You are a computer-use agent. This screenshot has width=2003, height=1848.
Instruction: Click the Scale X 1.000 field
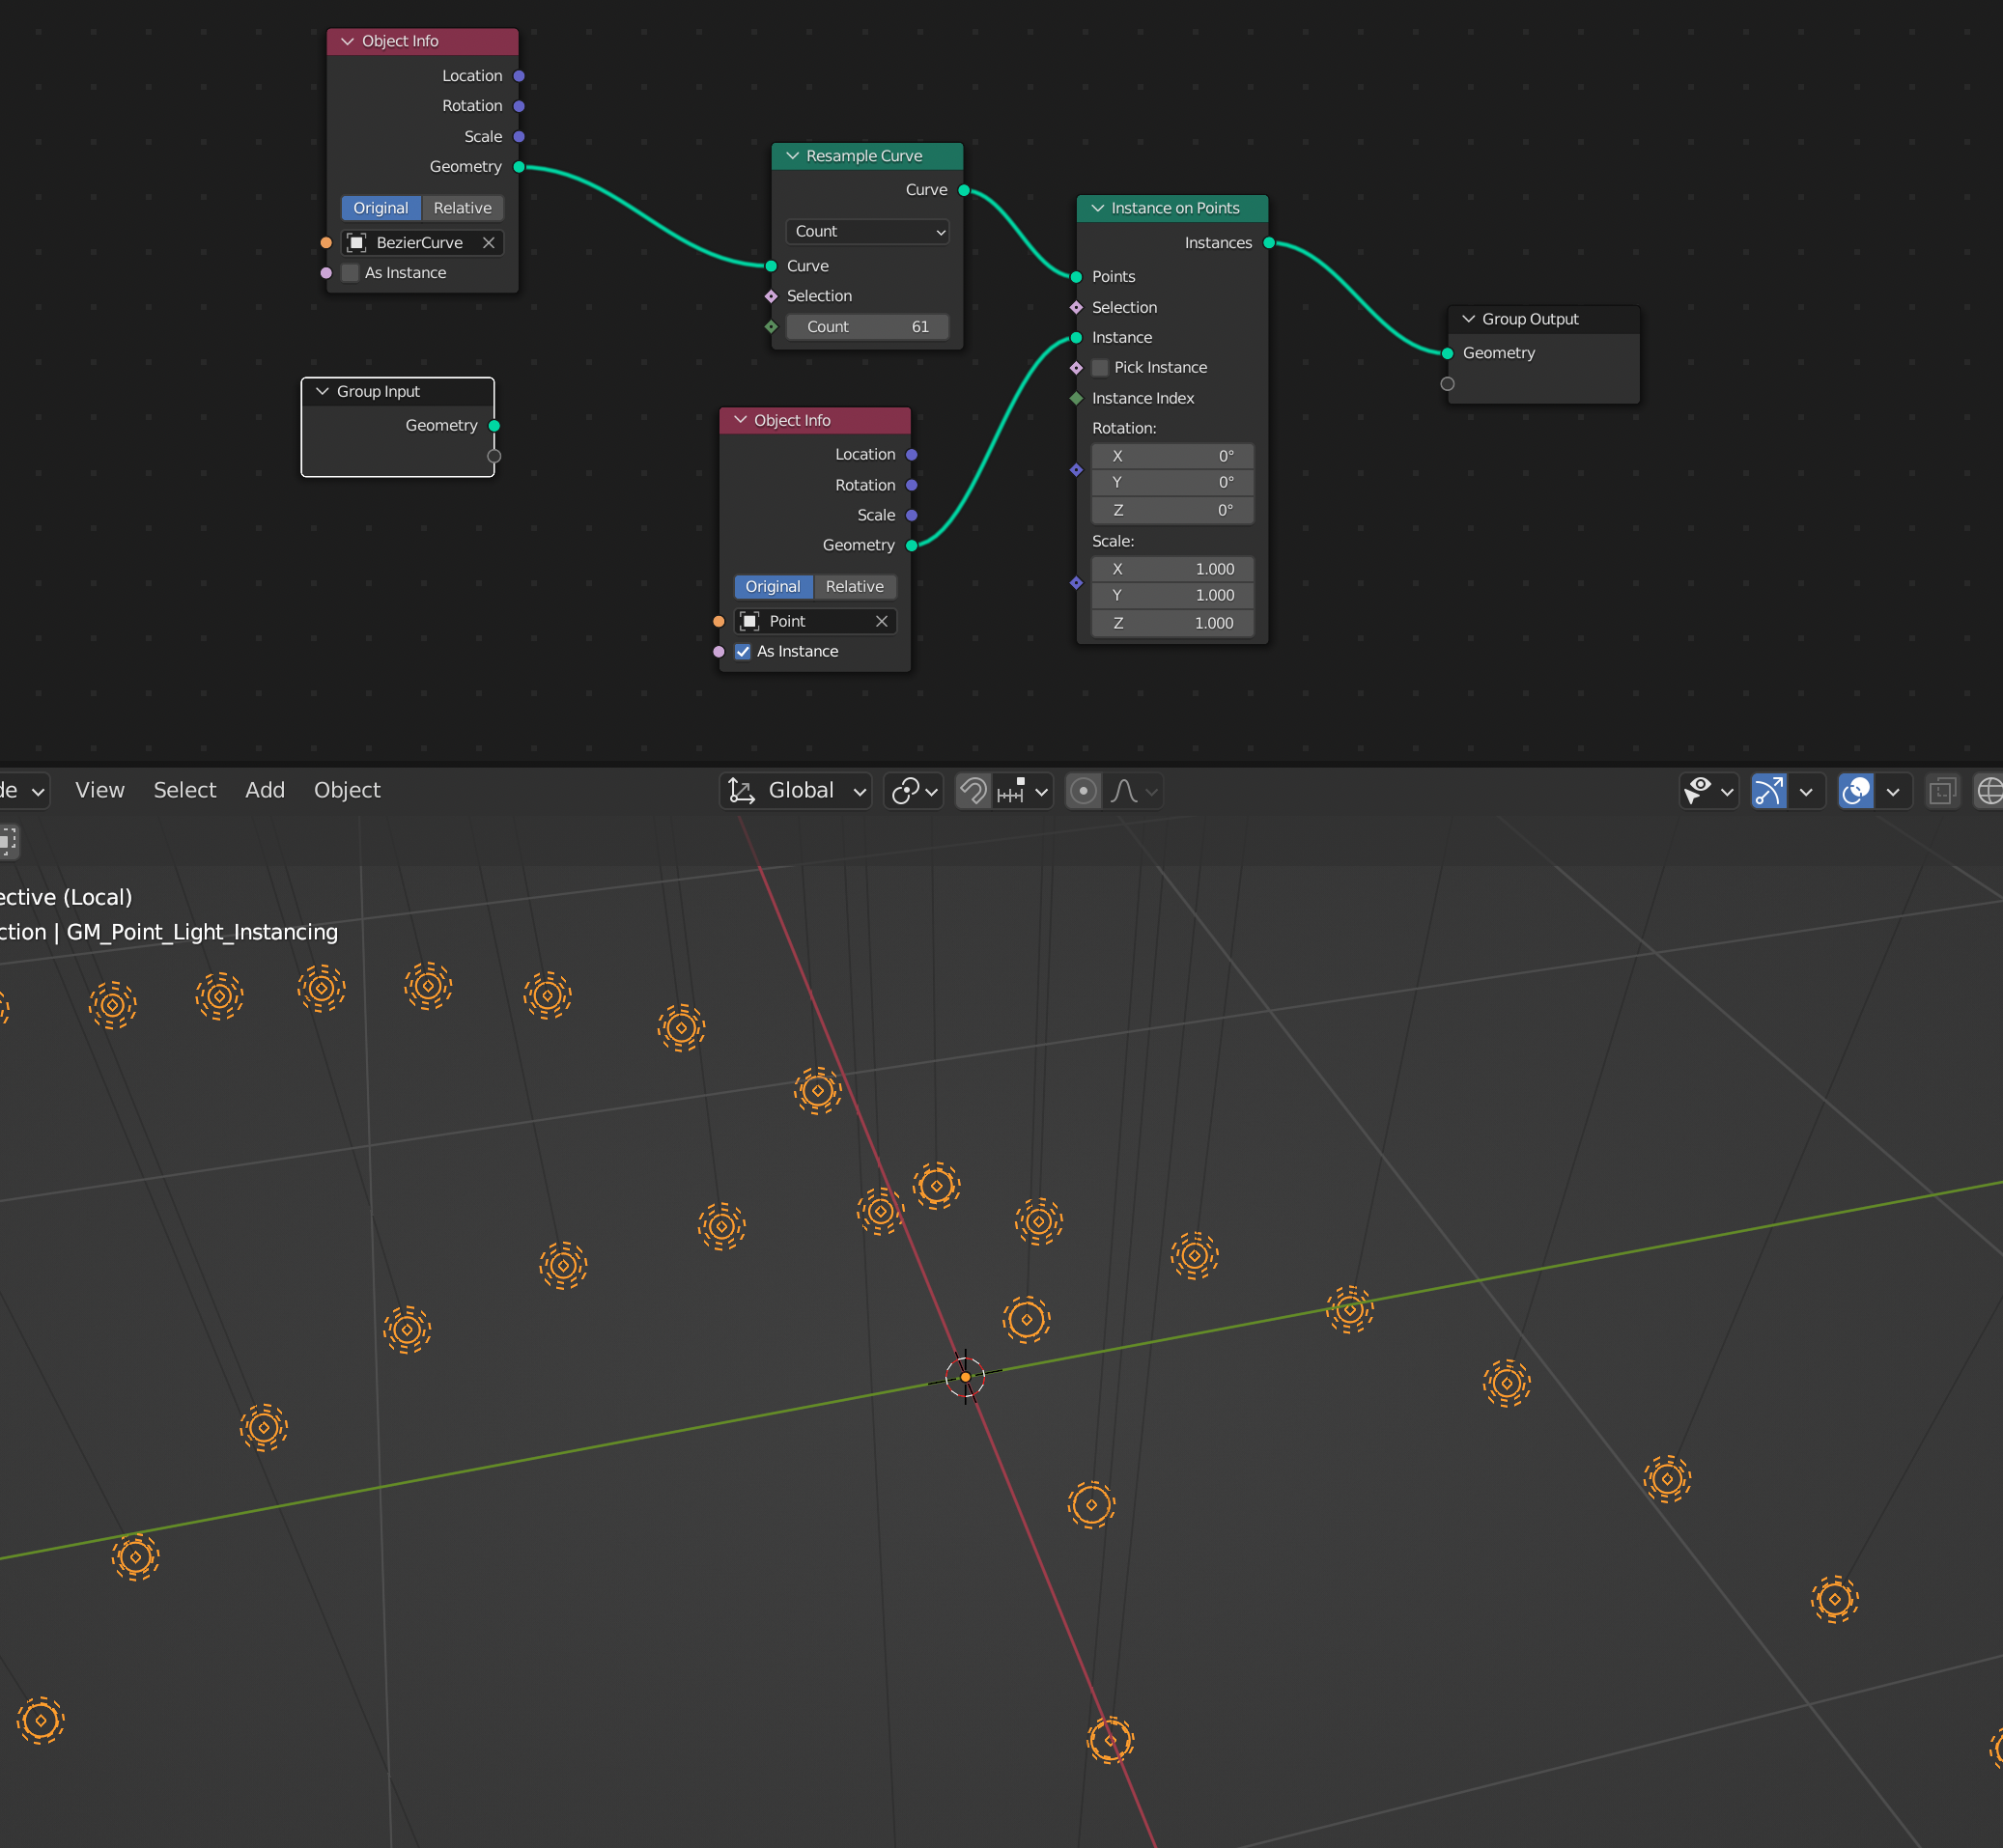(x=1172, y=569)
